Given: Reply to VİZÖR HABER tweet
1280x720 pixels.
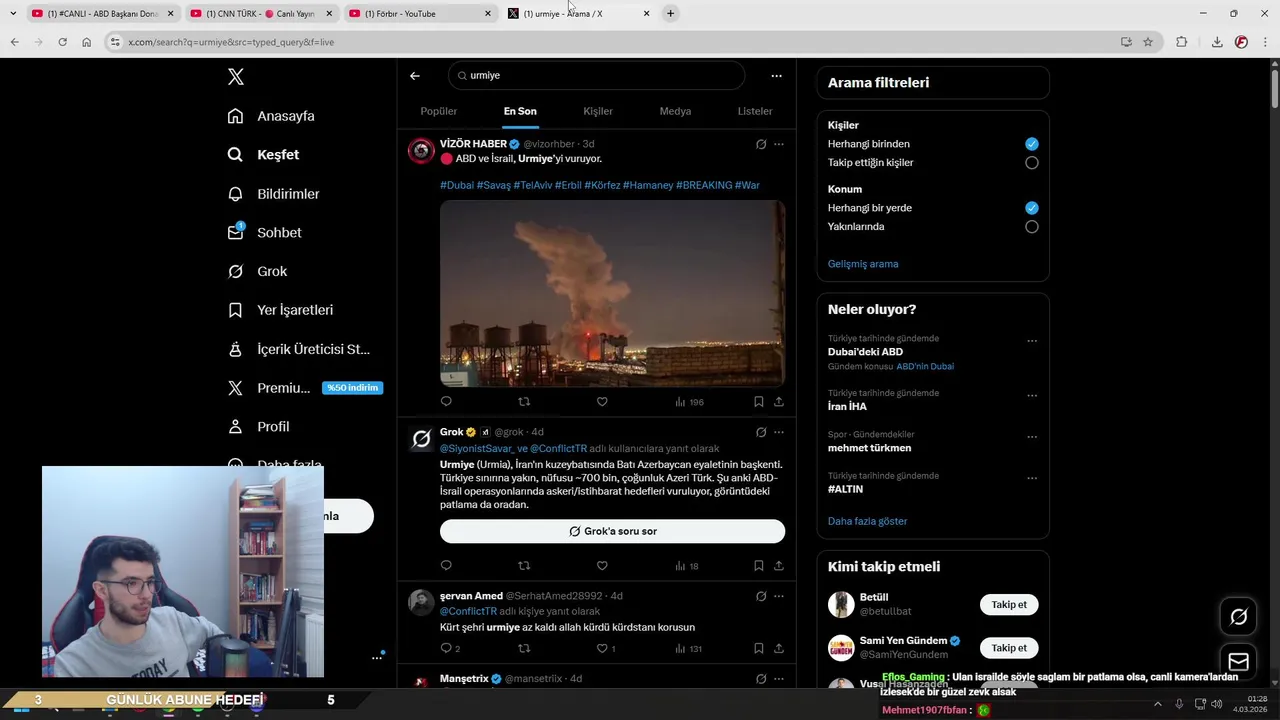Looking at the screenshot, I should point(446,402).
